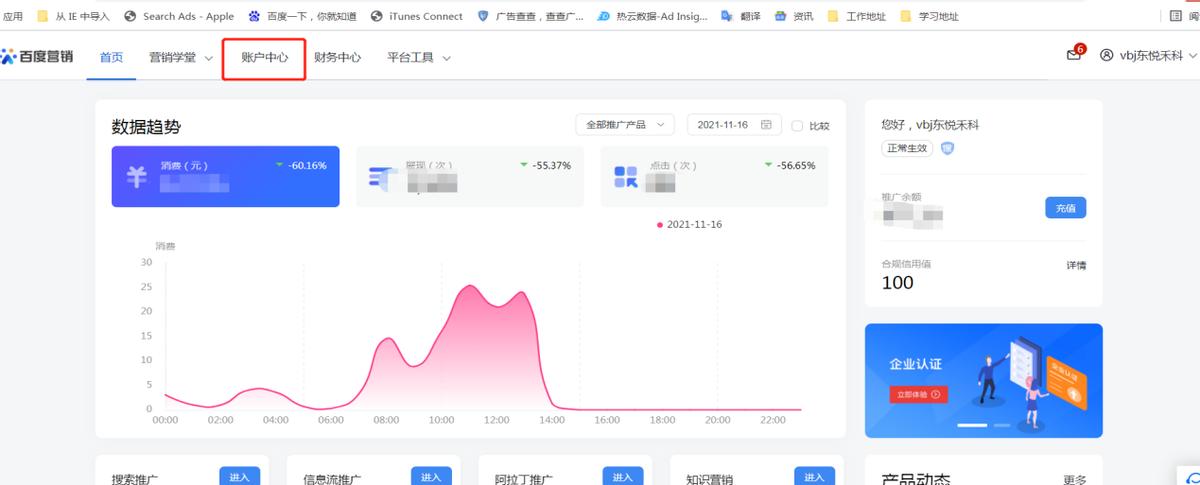Open the 2021-11-16 date picker field
The image size is (1200, 485).
click(734, 125)
